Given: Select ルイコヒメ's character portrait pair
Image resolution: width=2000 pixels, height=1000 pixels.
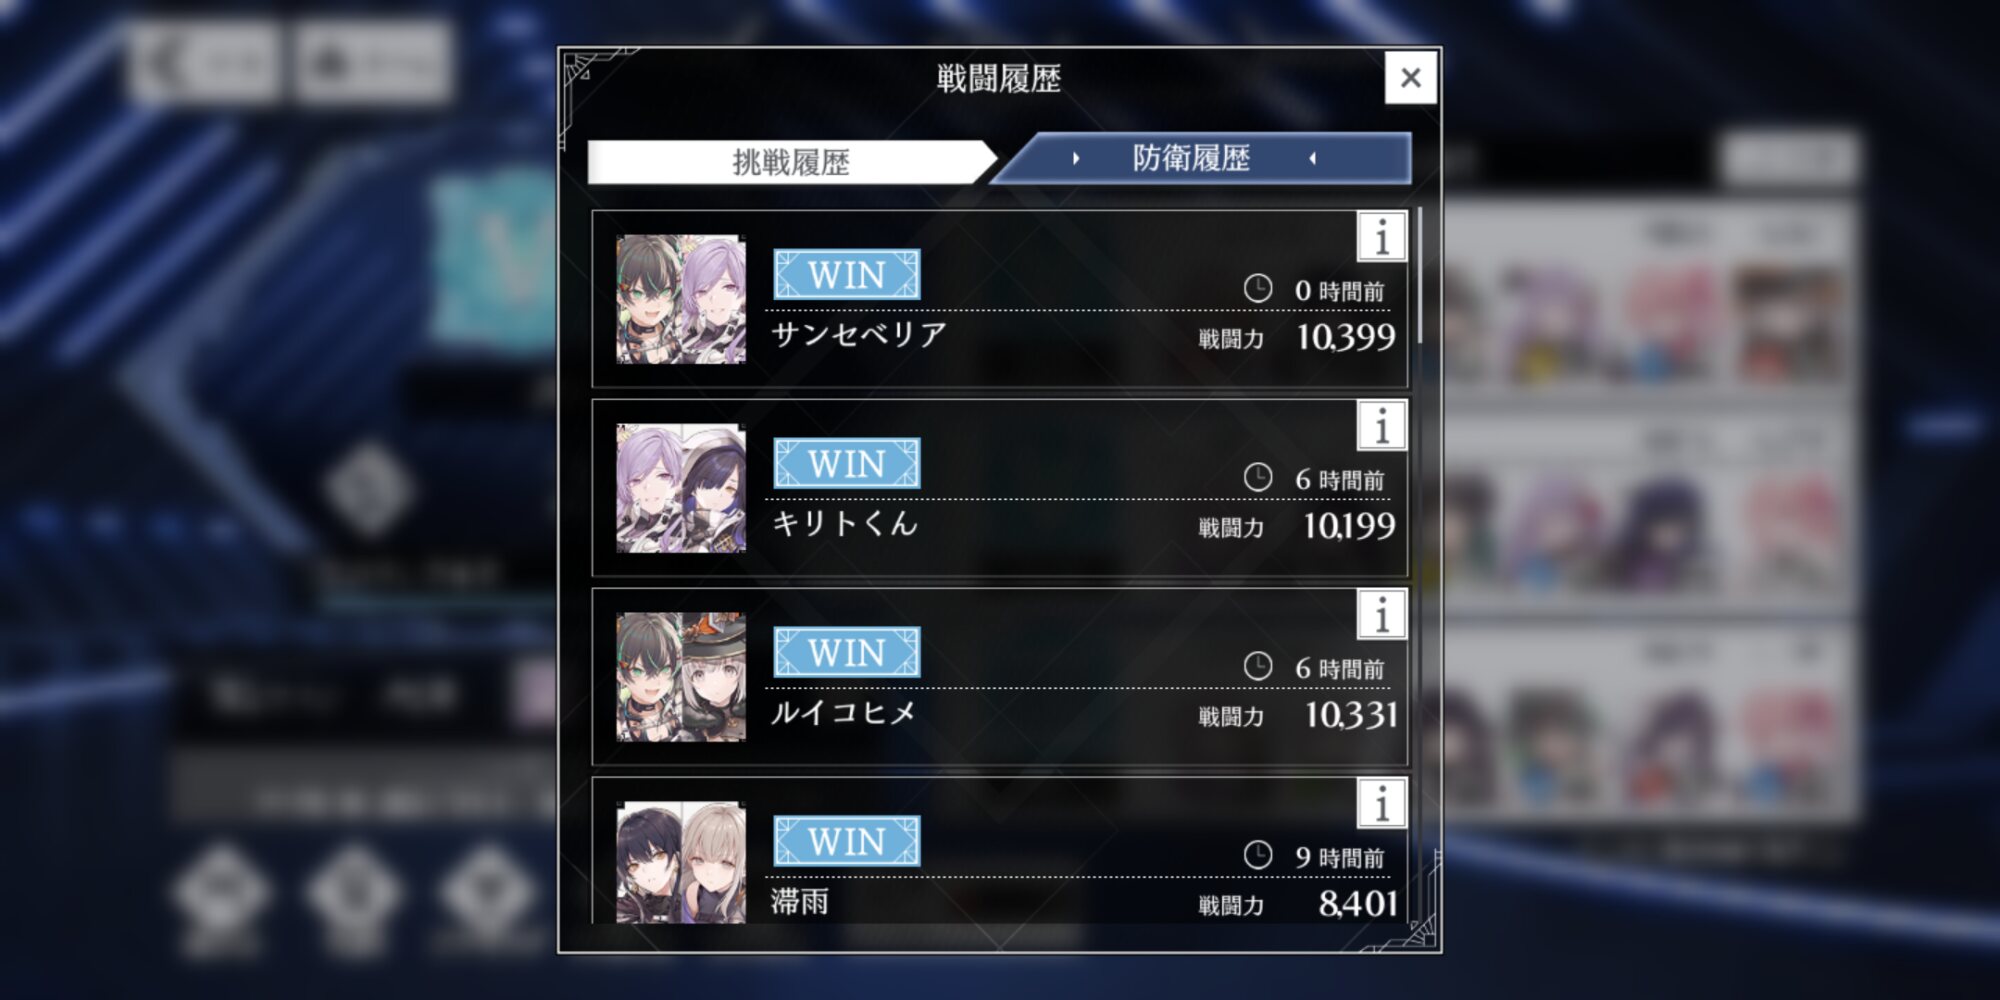Looking at the screenshot, I should point(681,677).
